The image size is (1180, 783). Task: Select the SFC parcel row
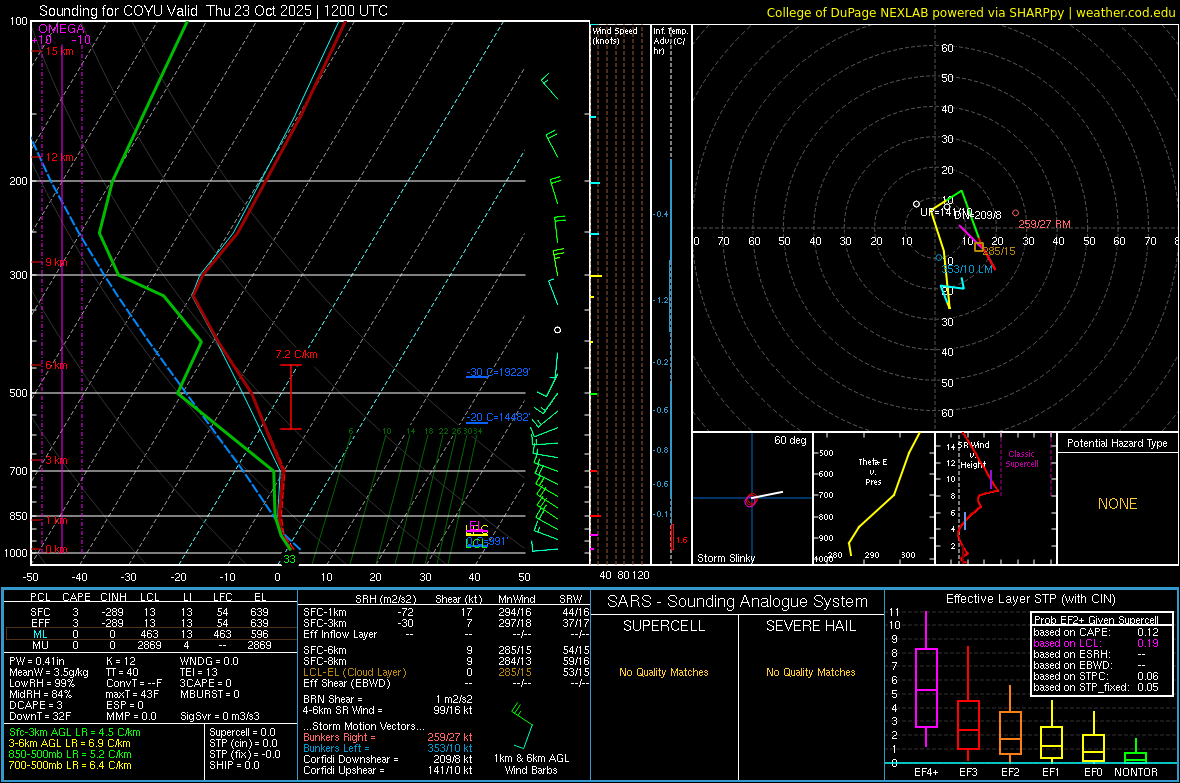(151, 612)
